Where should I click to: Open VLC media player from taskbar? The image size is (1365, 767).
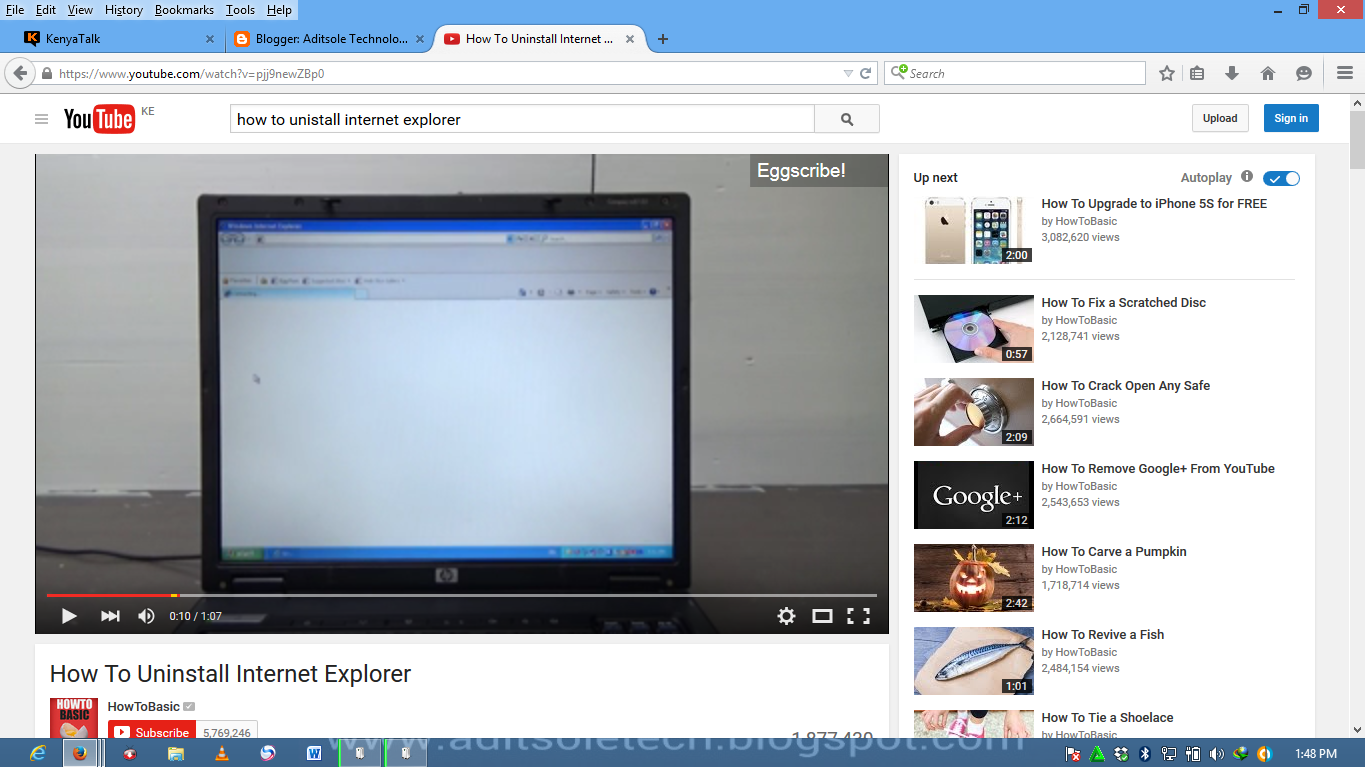pyautogui.click(x=222, y=753)
